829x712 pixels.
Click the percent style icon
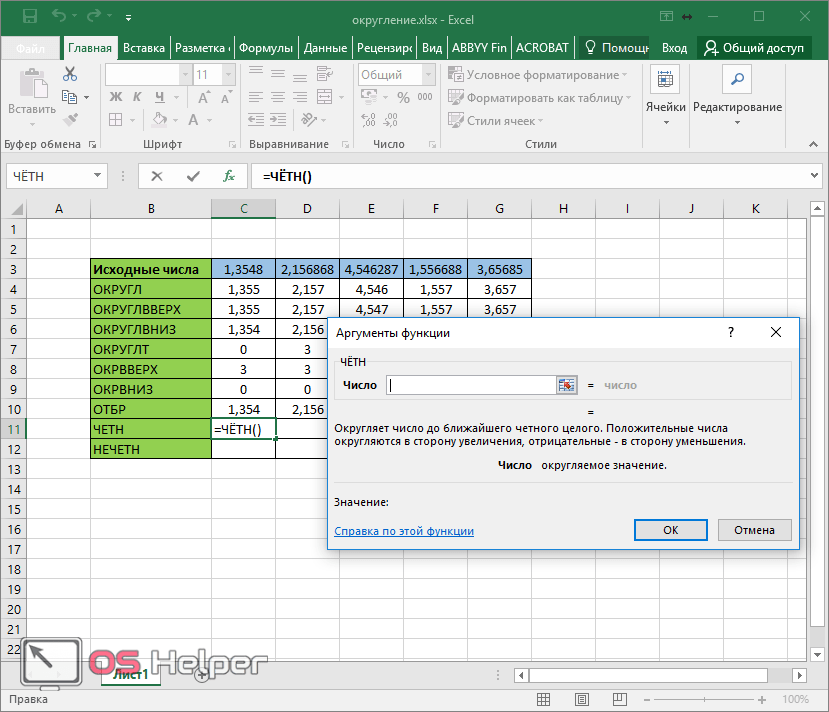tap(403, 97)
